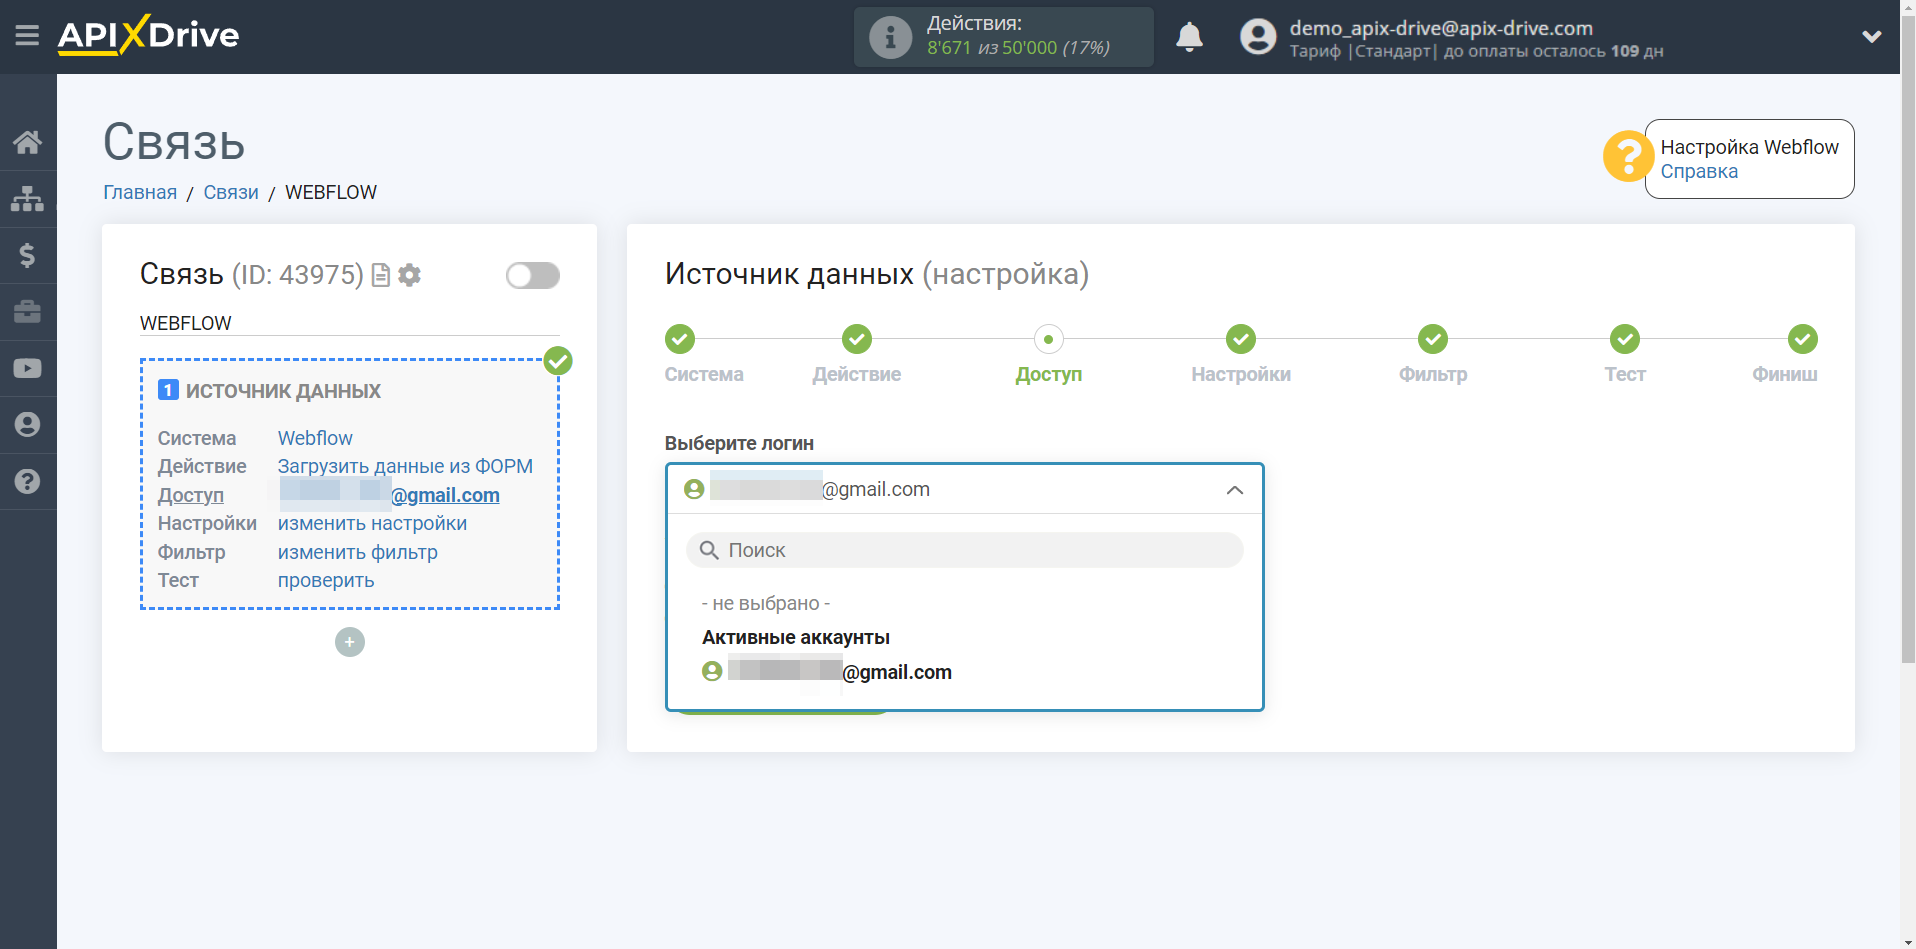
Task: Open notifications bell
Action: [x=1189, y=37]
